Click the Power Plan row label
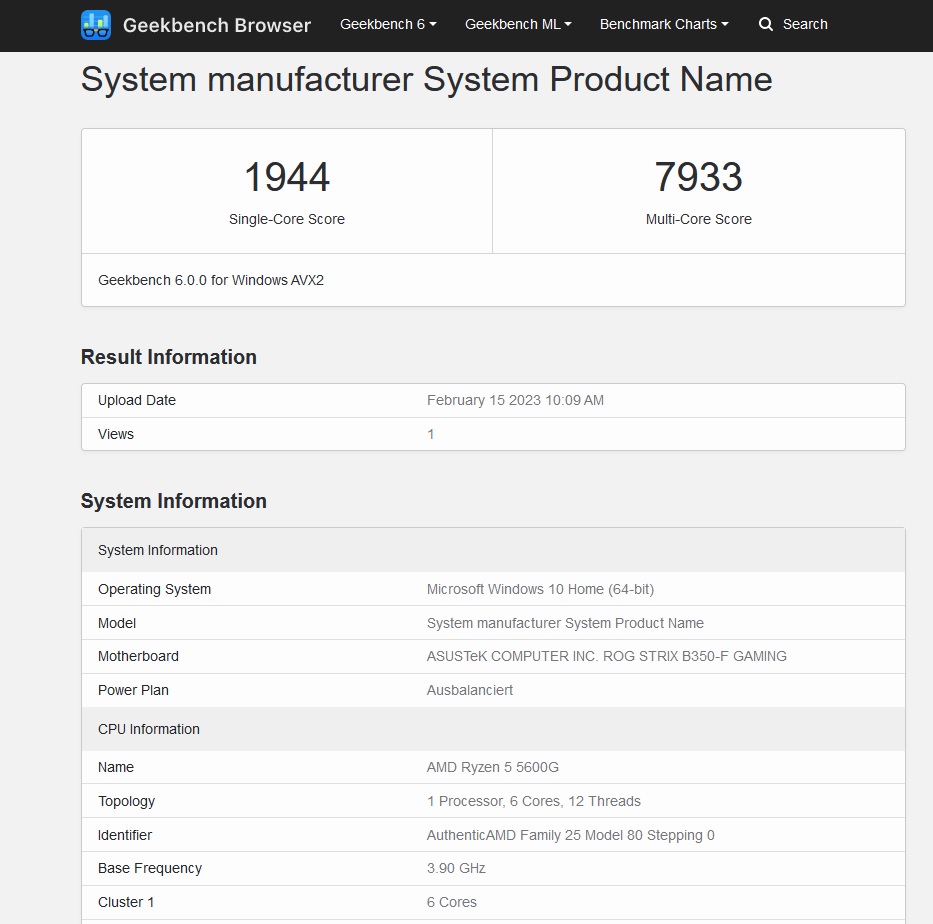The height and width of the screenshot is (924, 933). tap(133, 690)
